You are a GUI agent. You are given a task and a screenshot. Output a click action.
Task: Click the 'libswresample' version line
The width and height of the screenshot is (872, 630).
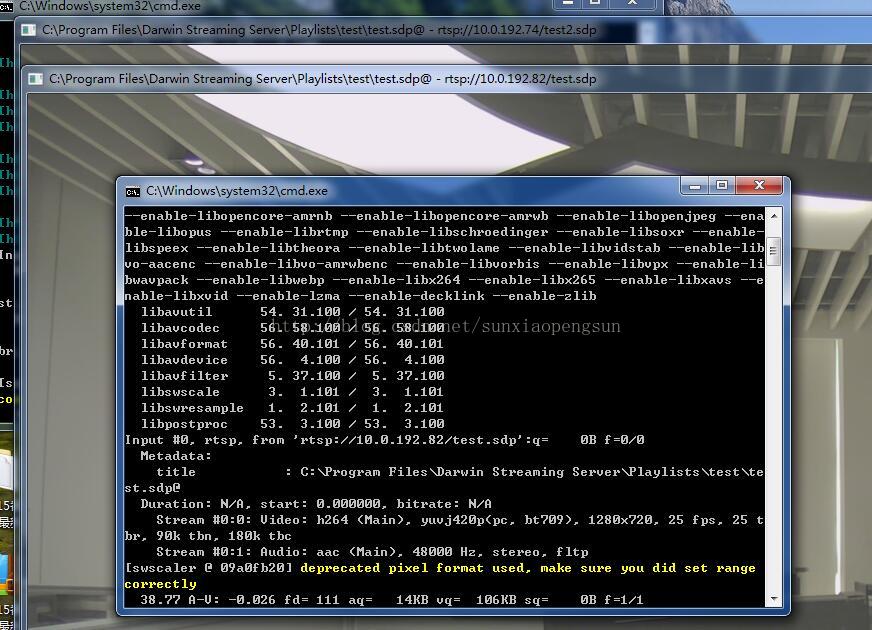pos(293,408)
